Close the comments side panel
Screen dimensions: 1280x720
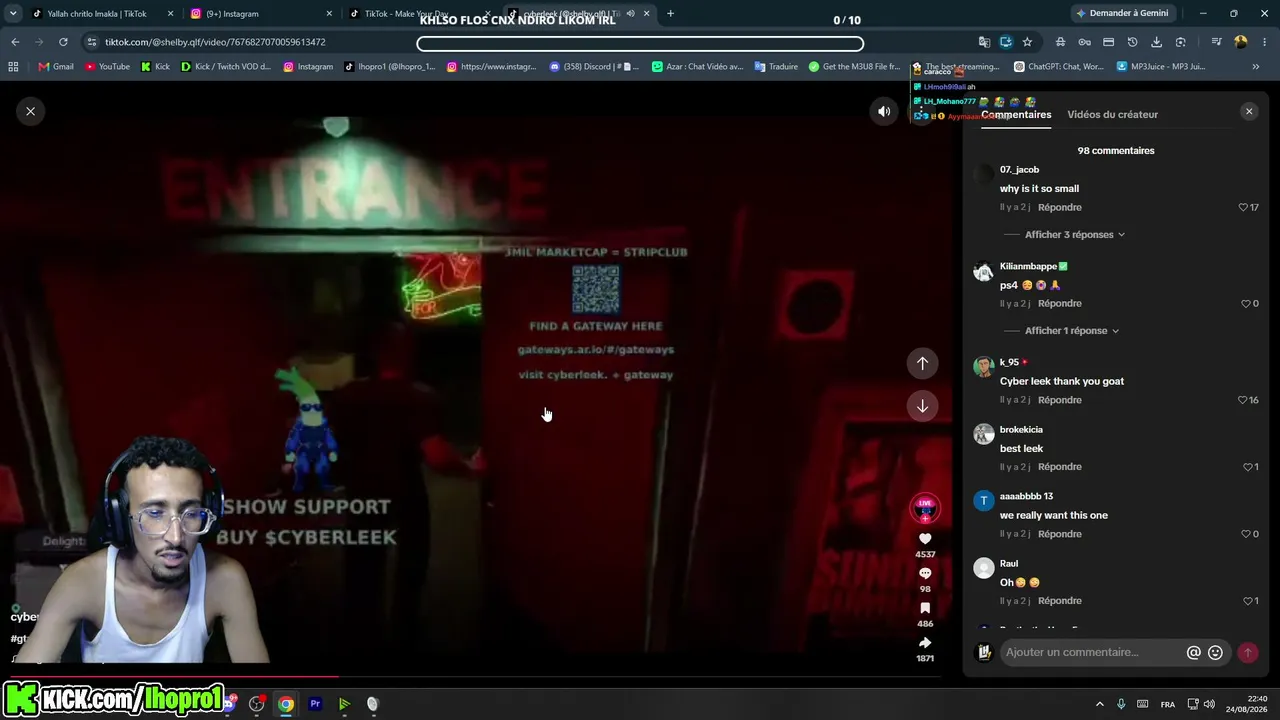pyautogui.click(x=1249, y=112)
